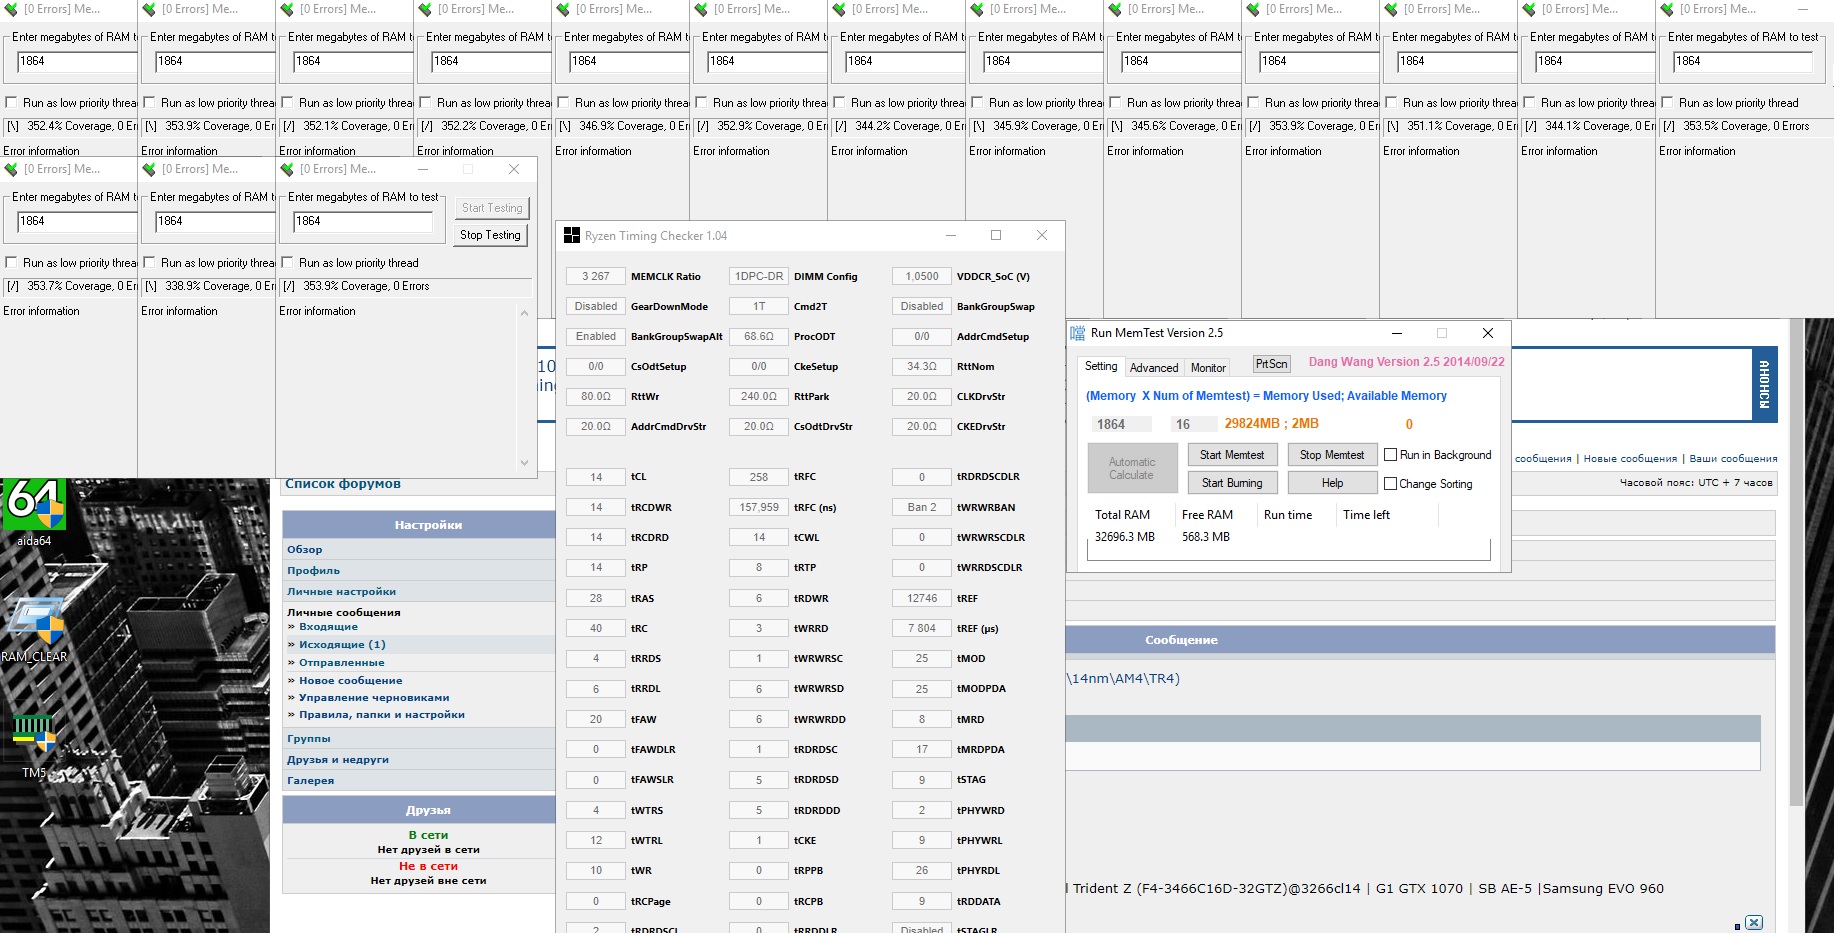Click the Start Memtest button
Image resolution: width=1834 pixels, height=933 pixels.
tap(1232, 455)
